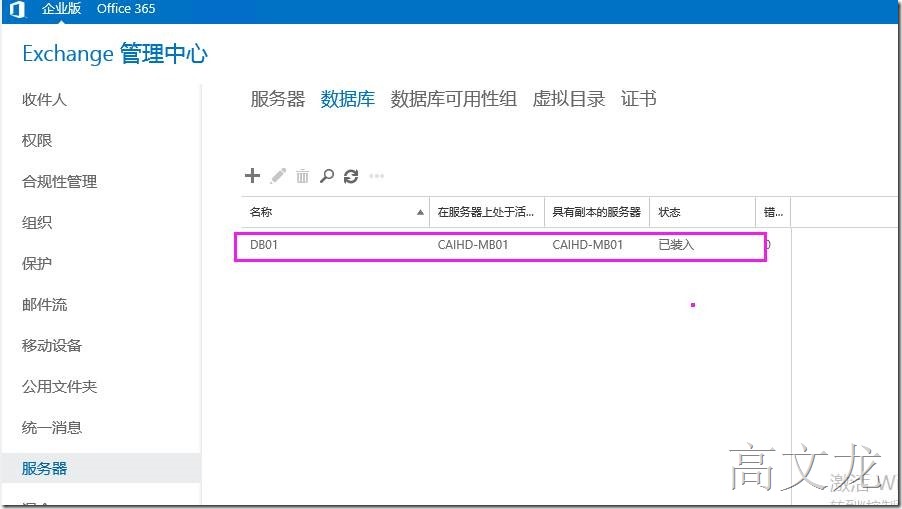Select 数据库 tab
Image resolution: width=902 pixels, height=509 pixels.
click(x=347, y=99)
